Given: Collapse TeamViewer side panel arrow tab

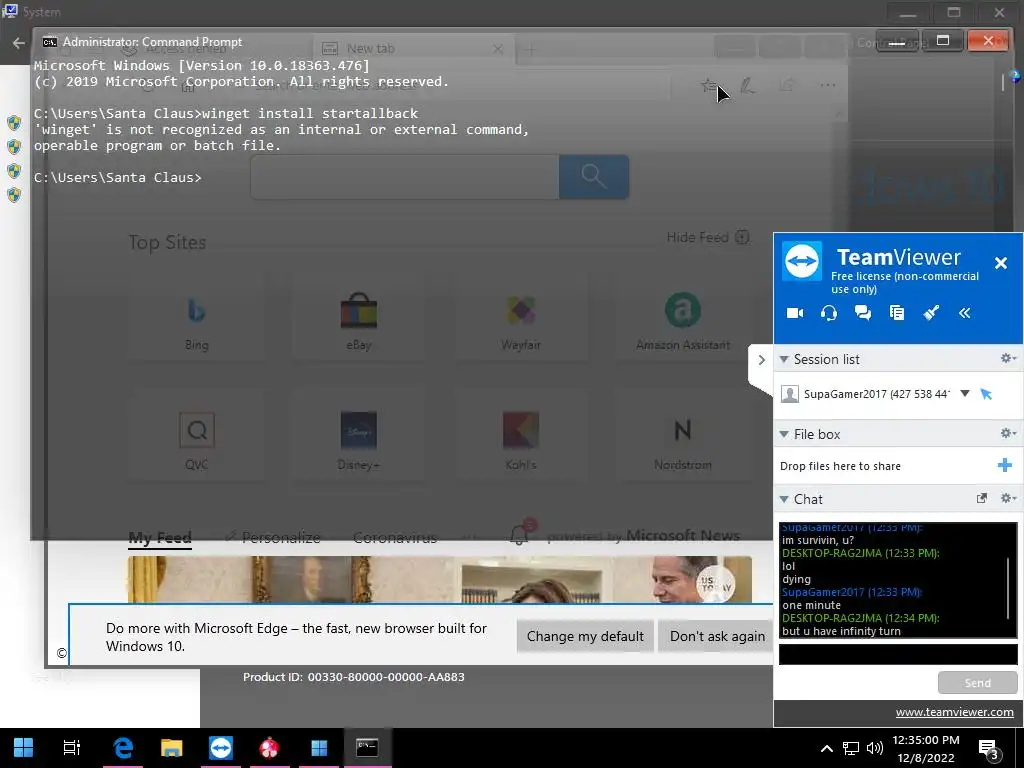Looking at the screenshot, I should coord(761,360).
